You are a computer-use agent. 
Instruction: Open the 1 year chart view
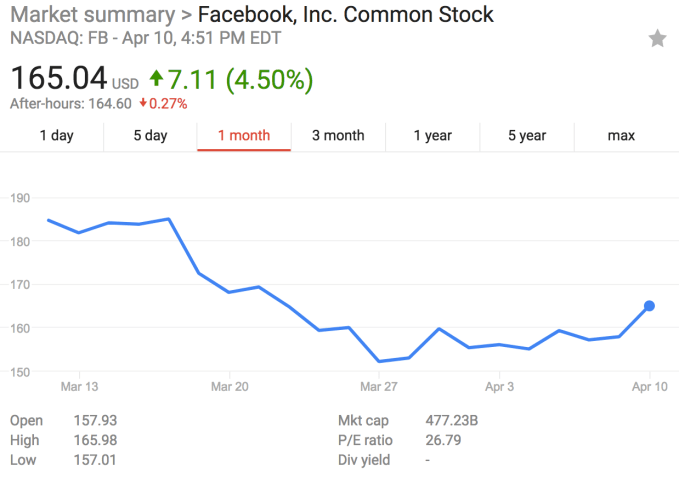[x=432, y=136]
